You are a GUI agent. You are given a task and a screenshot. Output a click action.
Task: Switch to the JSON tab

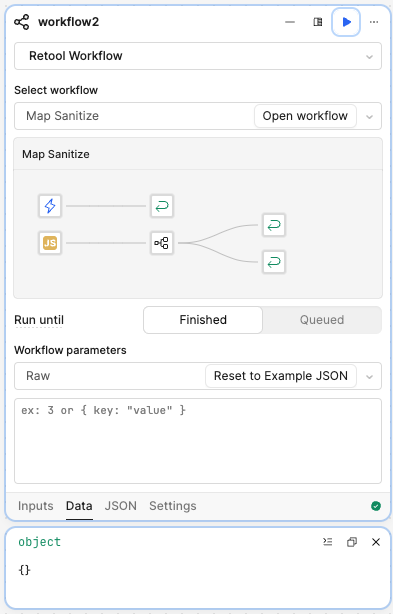tap(121, 506)
